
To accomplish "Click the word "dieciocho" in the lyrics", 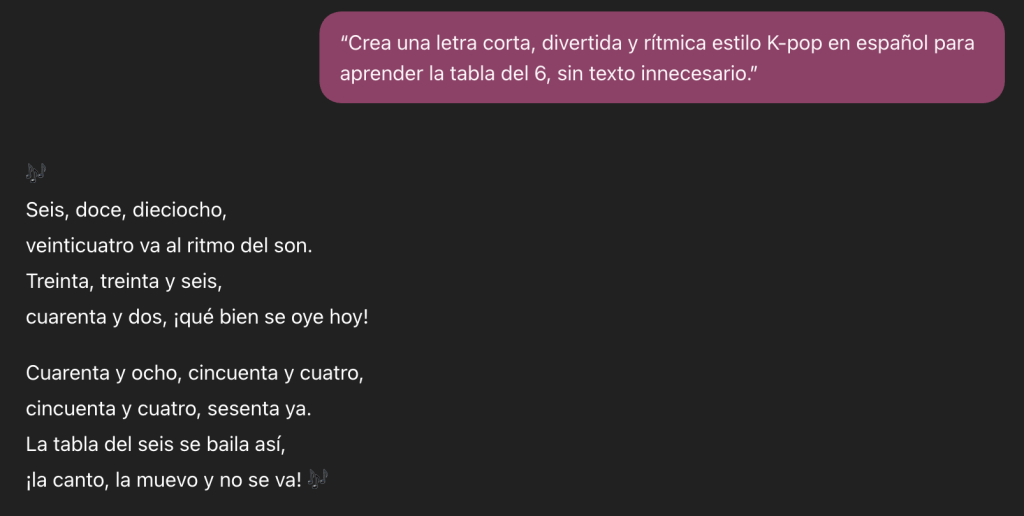I will coord(186,211).
